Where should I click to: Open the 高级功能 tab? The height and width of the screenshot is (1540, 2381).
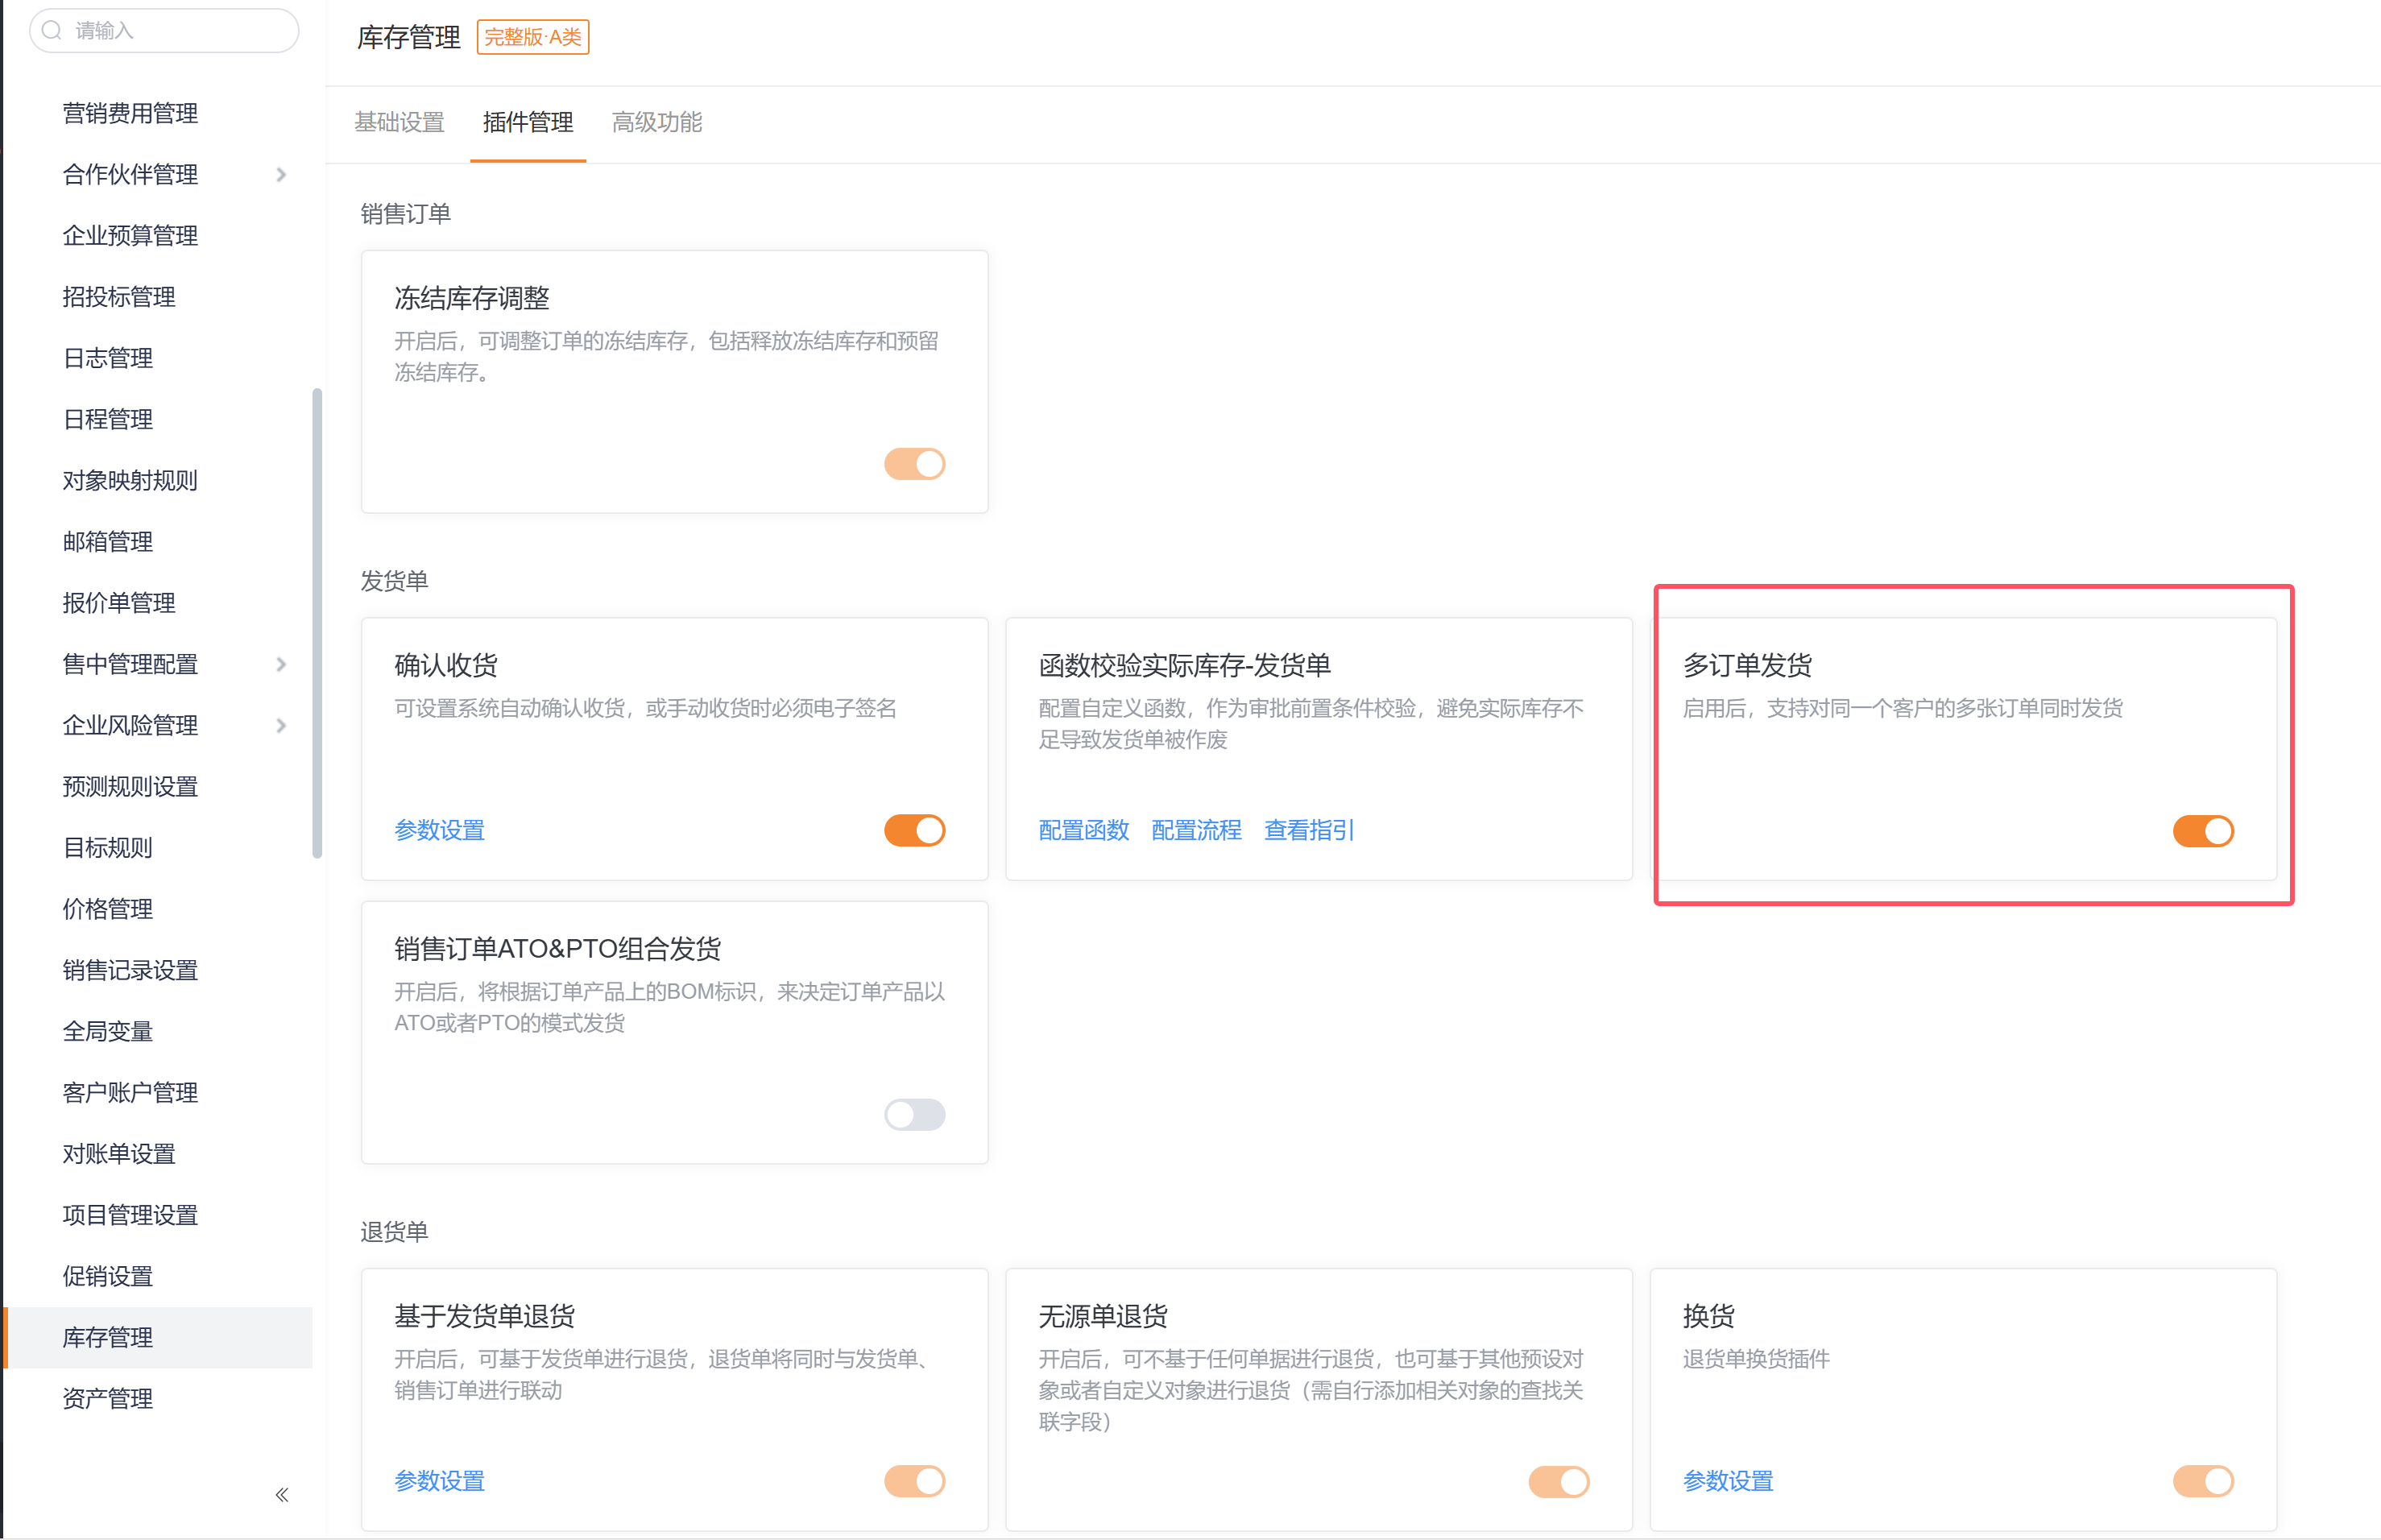coord(656,122)
